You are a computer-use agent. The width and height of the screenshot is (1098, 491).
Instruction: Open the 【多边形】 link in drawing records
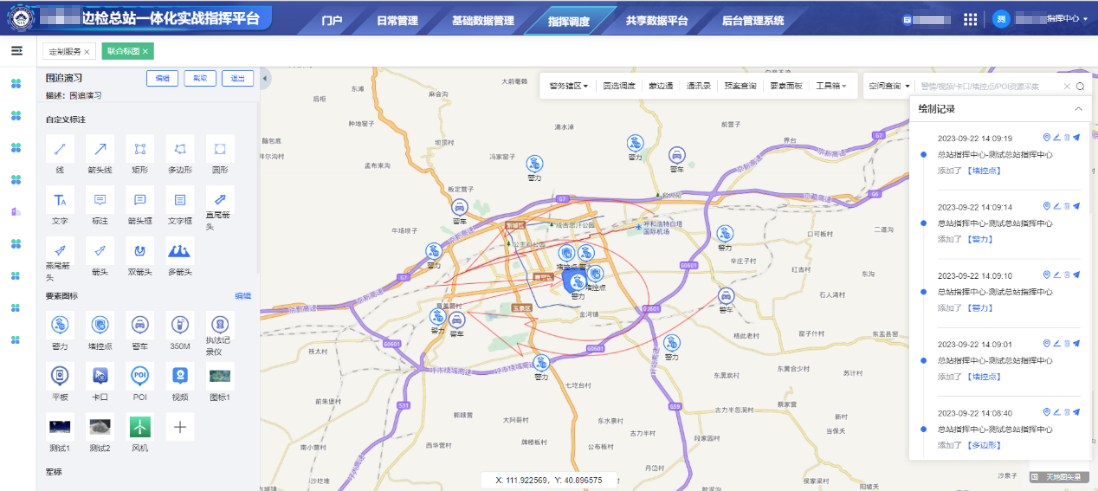pos(983,445)
